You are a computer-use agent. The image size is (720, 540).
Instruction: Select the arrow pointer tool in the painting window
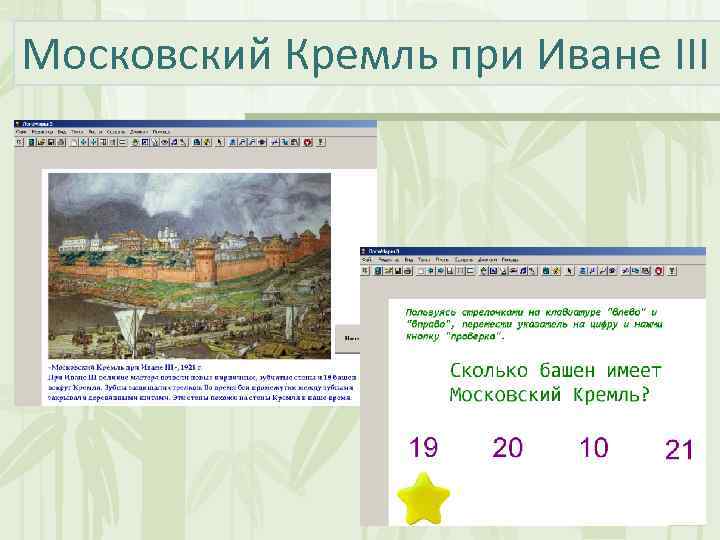(219, 142)
